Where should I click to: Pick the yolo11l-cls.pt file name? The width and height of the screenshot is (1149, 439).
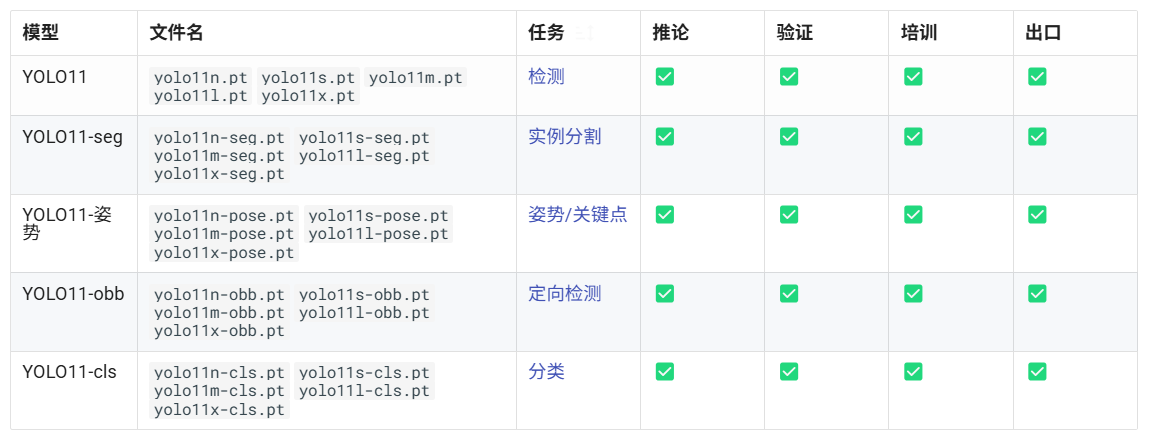(364, 391)
